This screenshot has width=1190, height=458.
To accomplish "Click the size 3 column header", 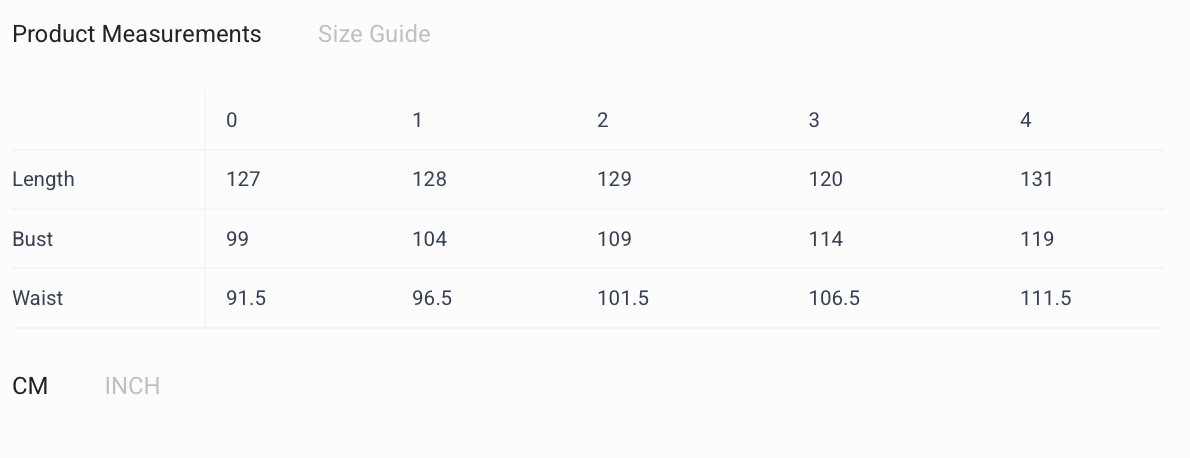I will click(814, 120).
